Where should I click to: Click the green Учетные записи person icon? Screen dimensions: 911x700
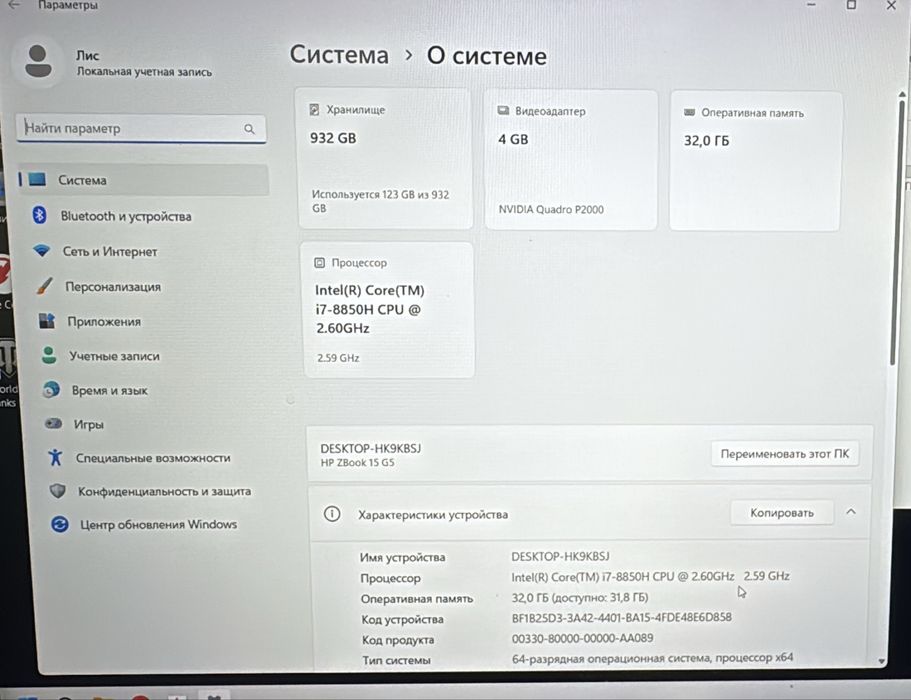(49, 355)
